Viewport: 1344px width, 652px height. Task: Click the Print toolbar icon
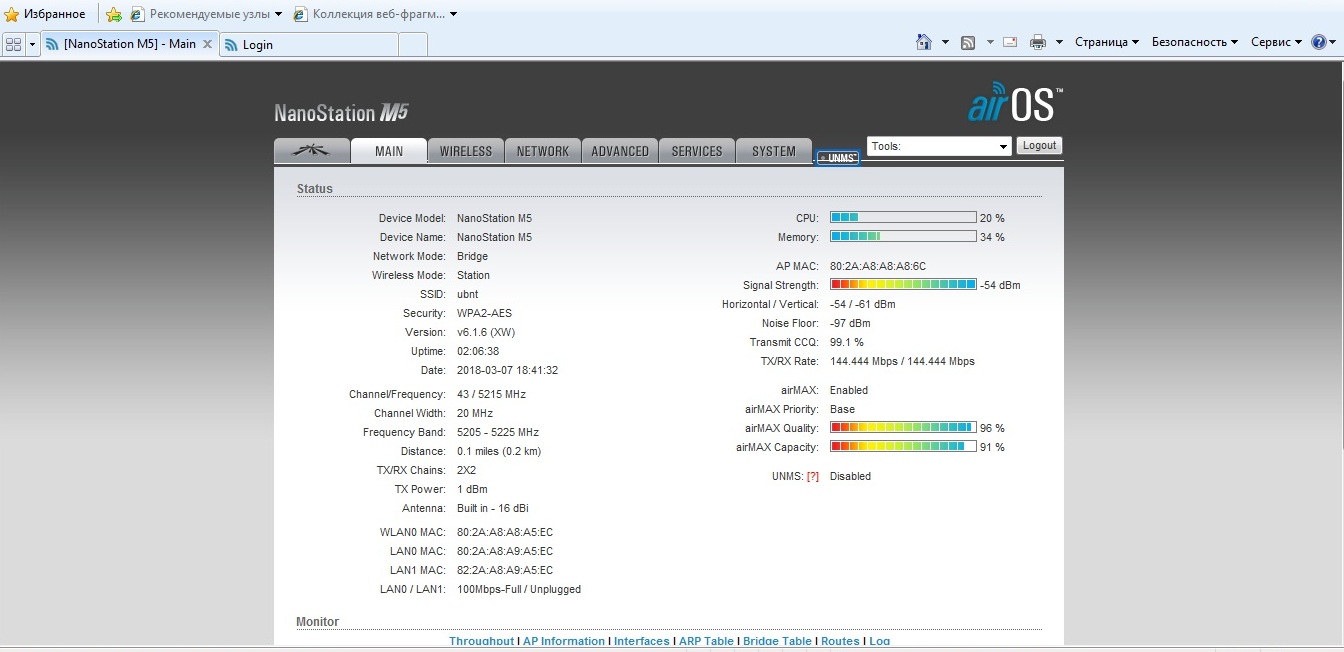pyautogui.click(x=1038, y=42)
